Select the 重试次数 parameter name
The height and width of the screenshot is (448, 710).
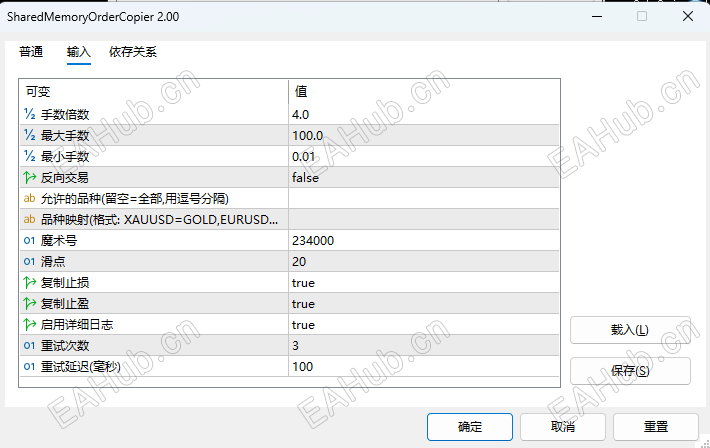pyautogui.click(x=65, y=346)
